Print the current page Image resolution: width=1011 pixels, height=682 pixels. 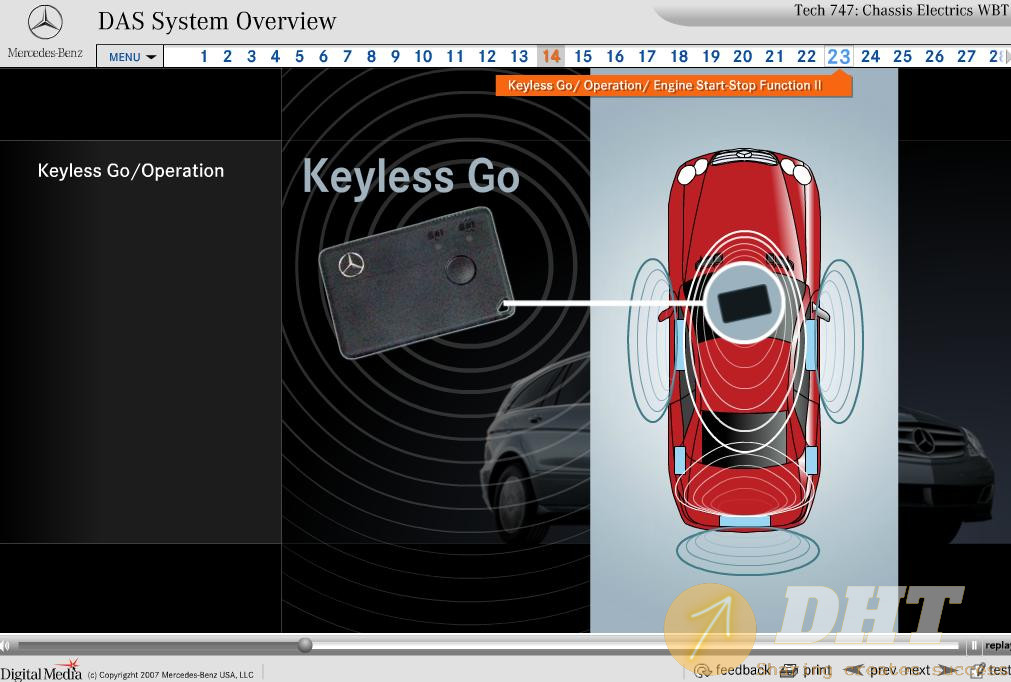coord(807,670)
